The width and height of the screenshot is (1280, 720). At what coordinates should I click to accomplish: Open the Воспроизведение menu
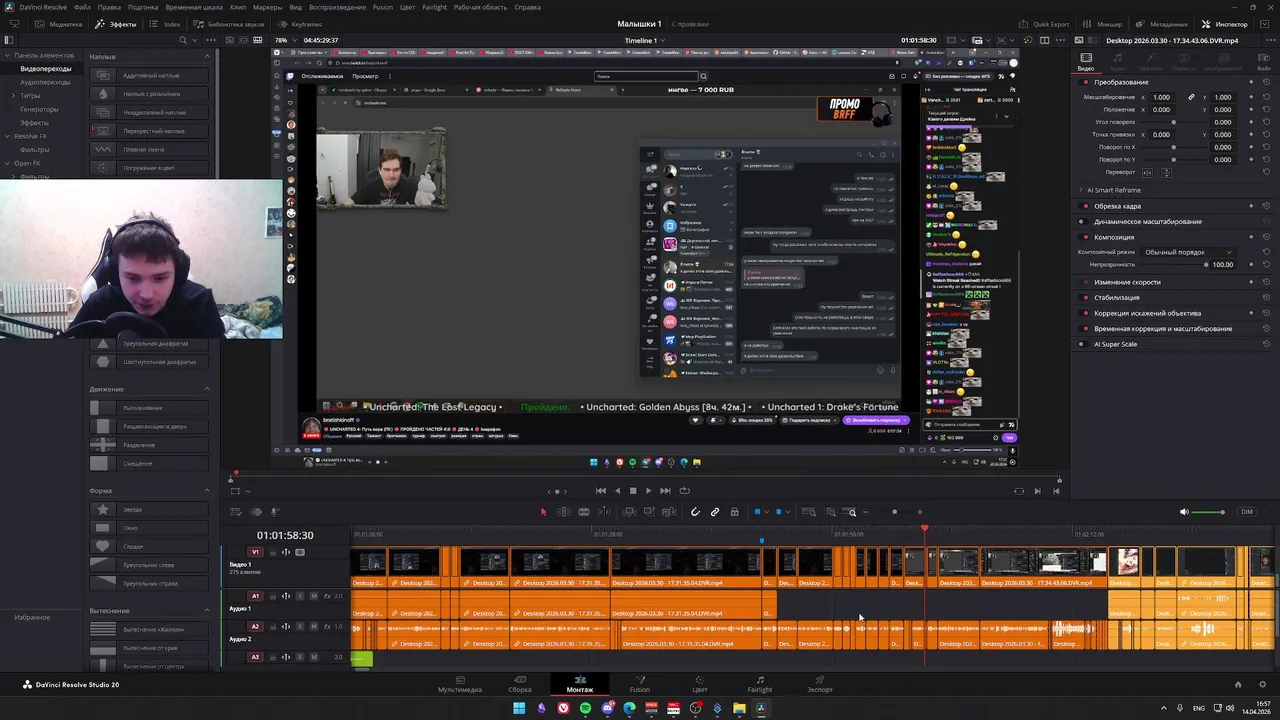[337, 7]
